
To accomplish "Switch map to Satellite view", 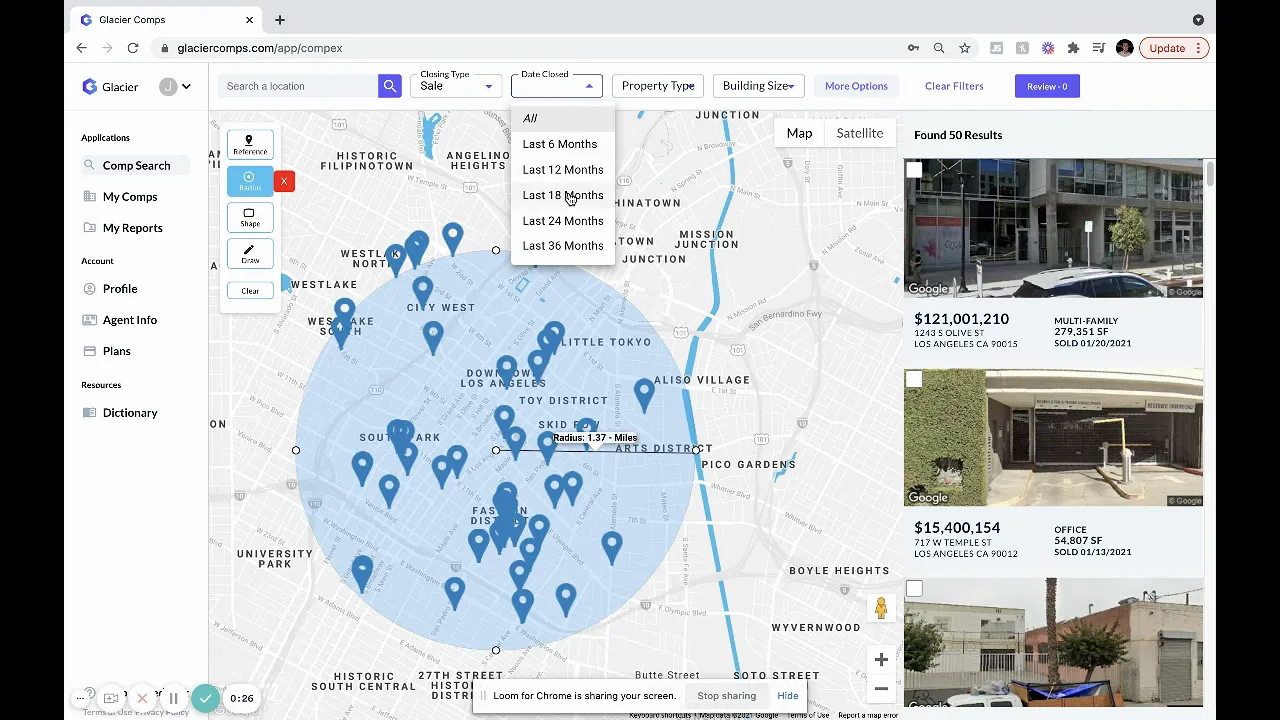I will [x=860, y=133].
